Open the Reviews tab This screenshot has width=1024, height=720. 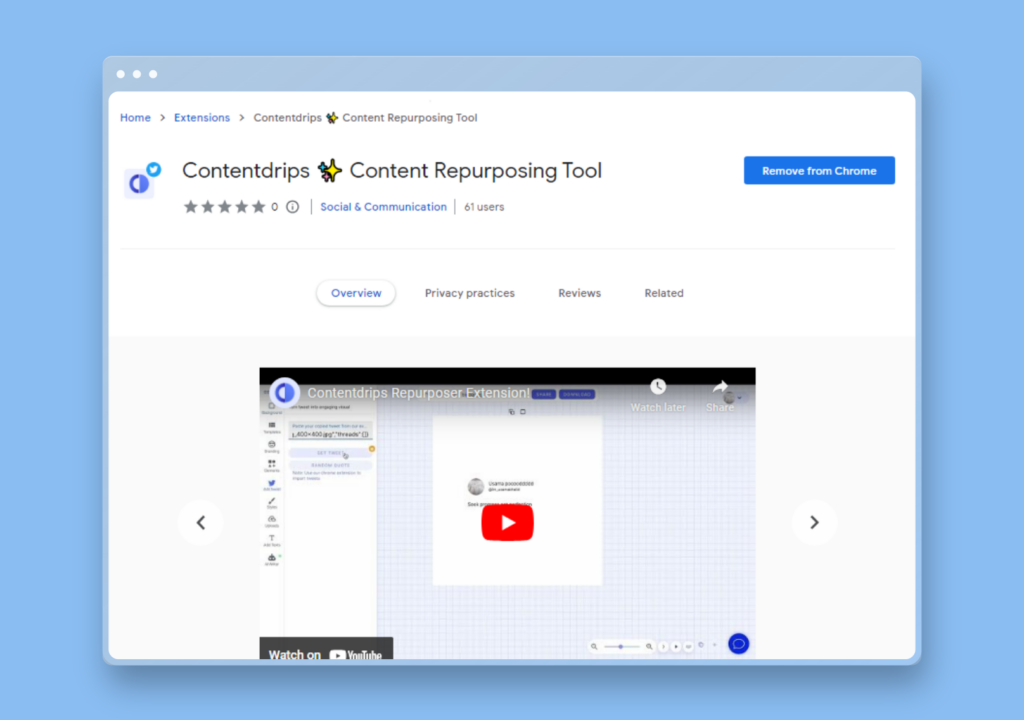(x=579, y=293)
